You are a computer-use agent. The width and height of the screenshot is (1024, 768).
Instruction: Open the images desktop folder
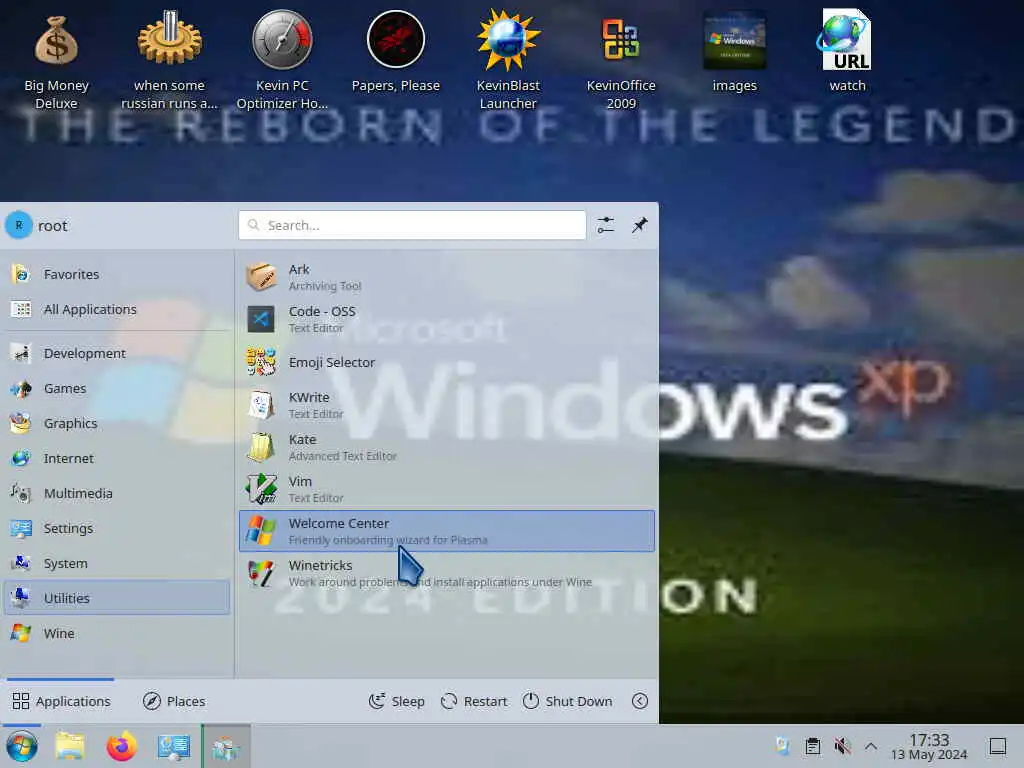click(x=734, y=51)
